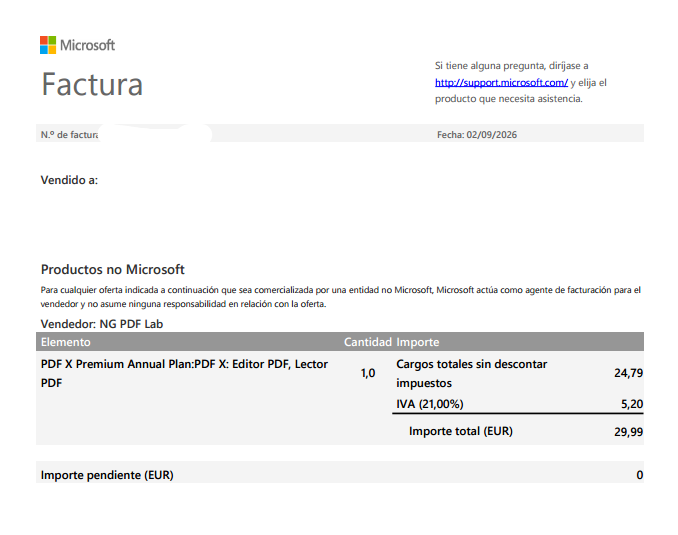
Task: Click the pre-tax amount 24,79
Action: click(628, 373)
